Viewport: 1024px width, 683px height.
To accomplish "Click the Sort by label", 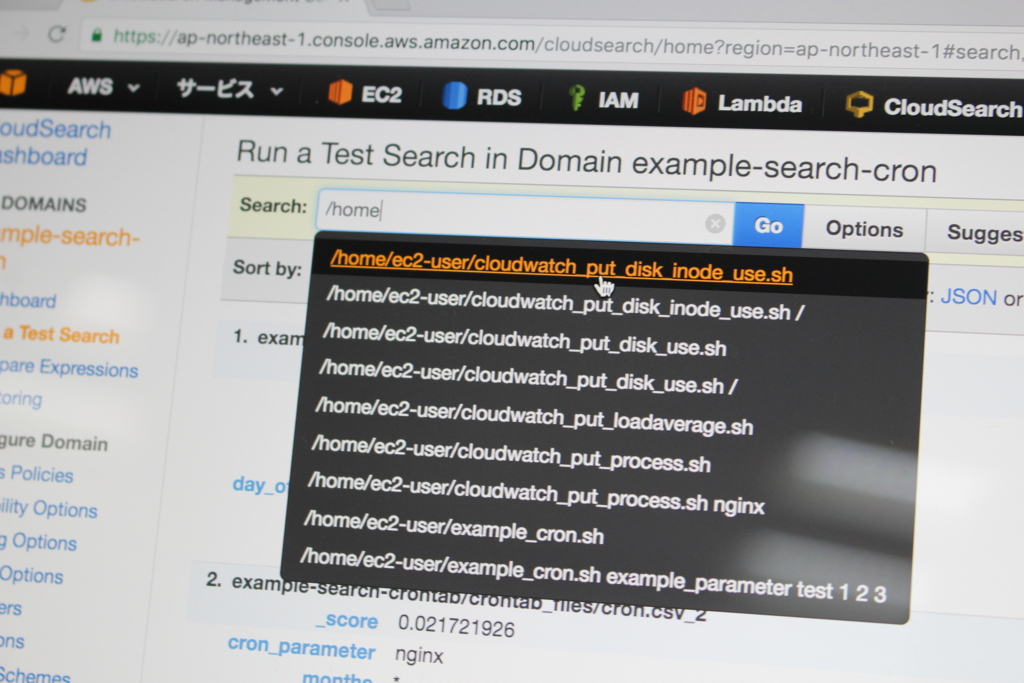I will tap(267, 267).
